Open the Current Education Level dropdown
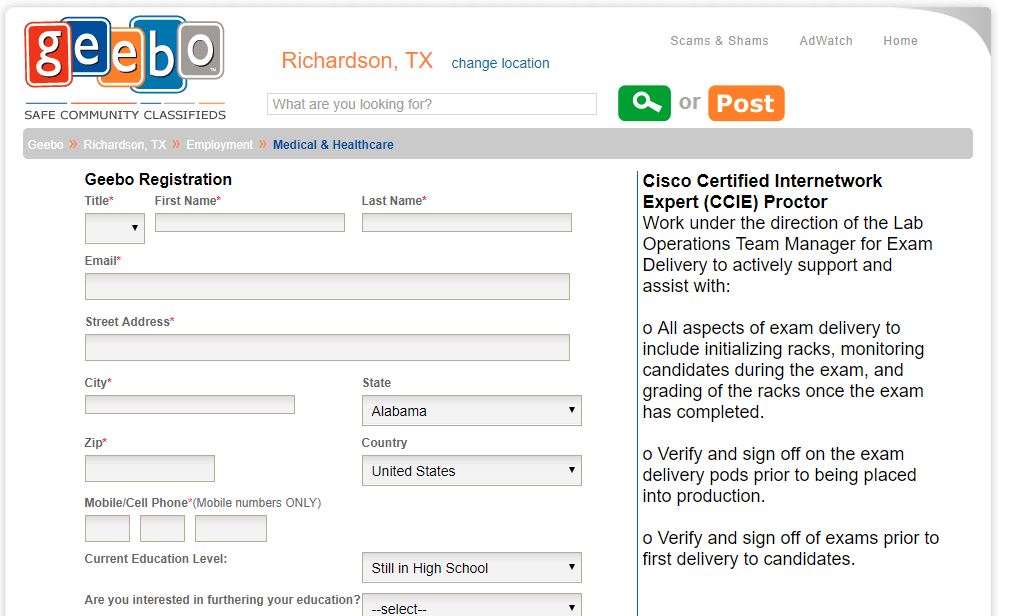This screenshot has width=1016, height=616. click(472, 568)
